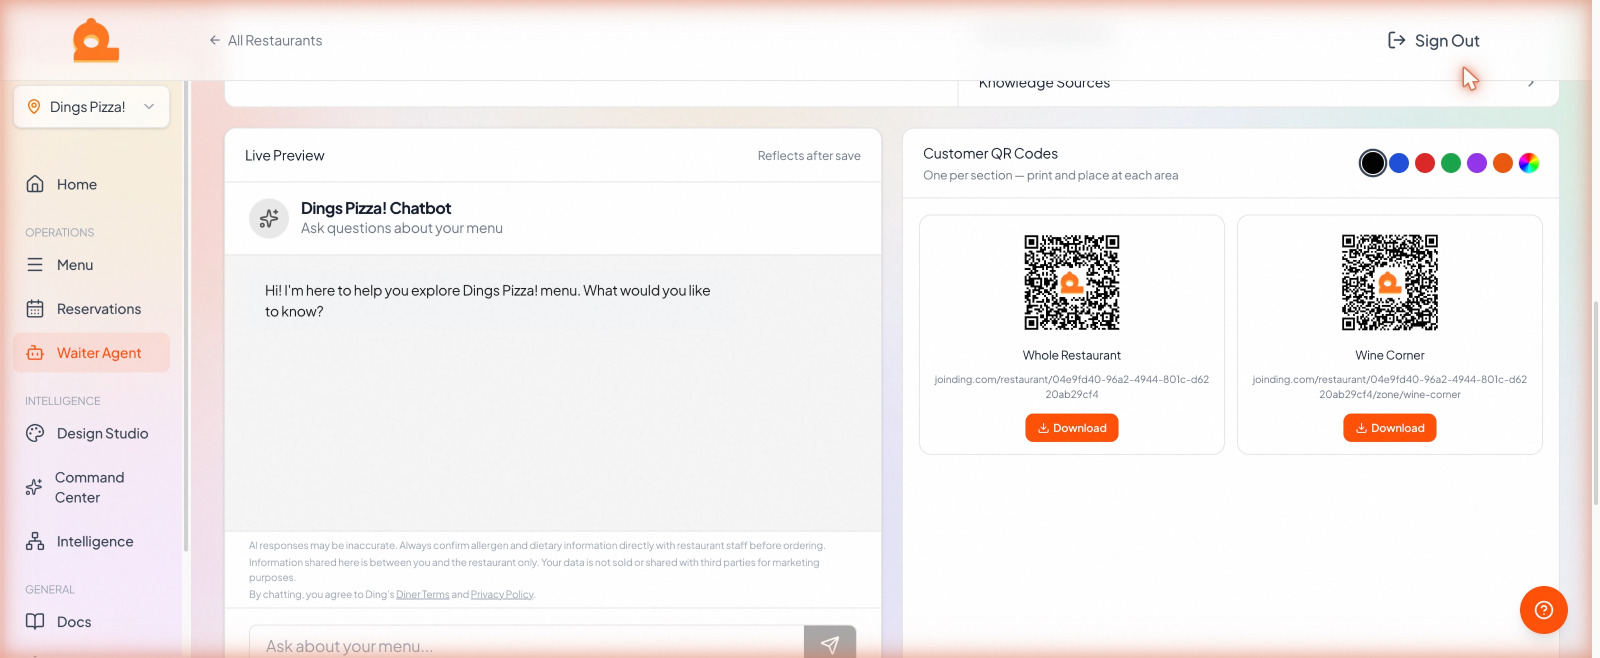Viewport: 1600px width, 658px height.
Task: Click the Reservations calendar icon
Action: 35,309
